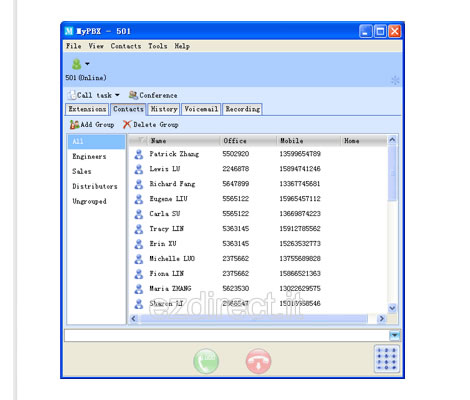This screenshot has width=470, height=400.
Task: Click contact icon of Maria ZHANG
Action: [x=139, y=289]
